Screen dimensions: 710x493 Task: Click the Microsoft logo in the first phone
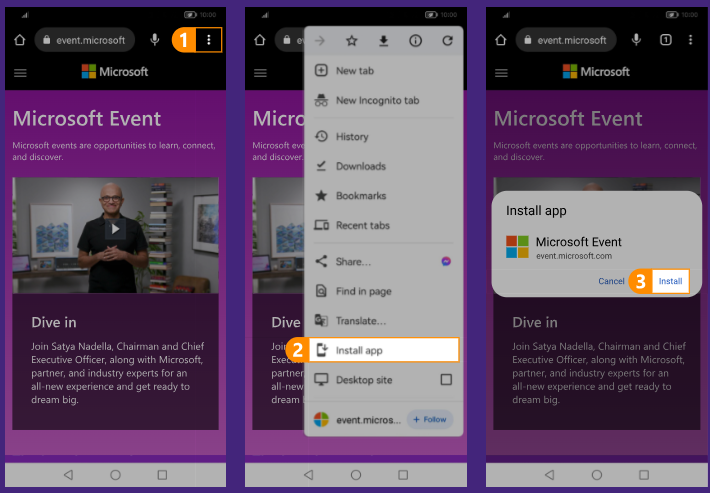pyautogui.click(x=115, y=72)
